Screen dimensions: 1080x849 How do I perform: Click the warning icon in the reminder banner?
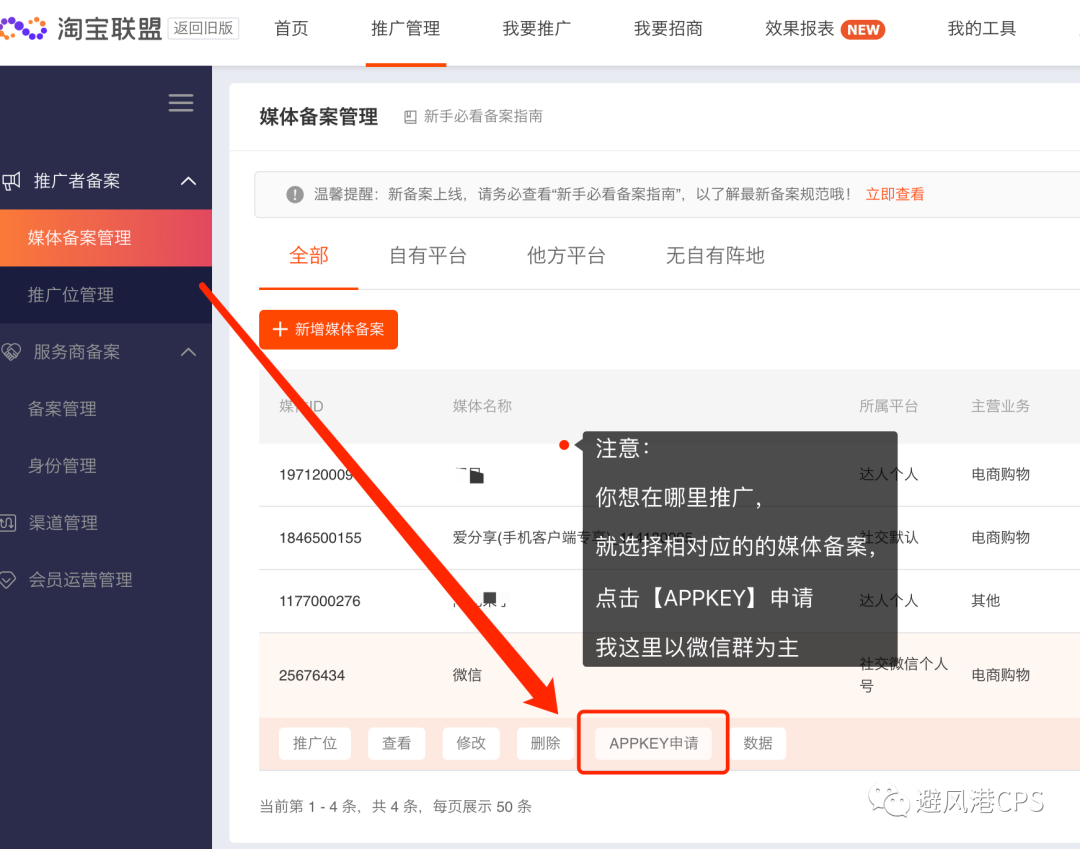pos(295,194)
